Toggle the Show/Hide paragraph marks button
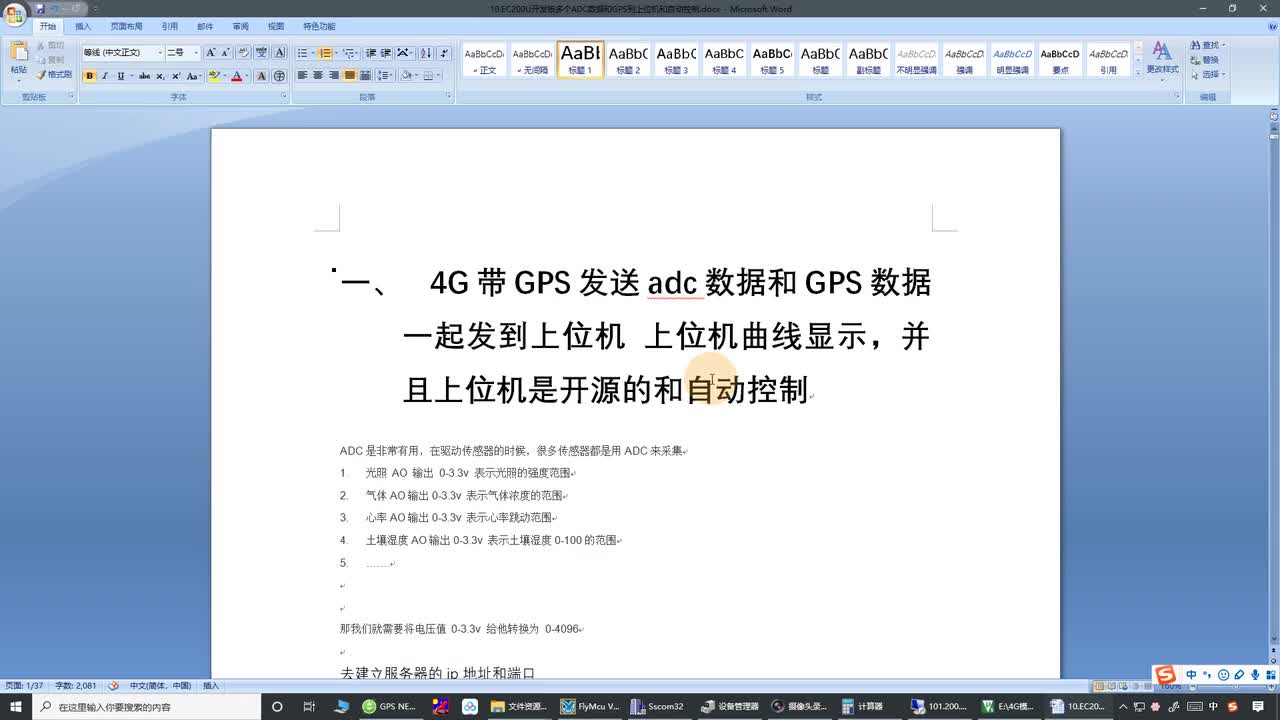1280x720 pixels. [443, 52]
